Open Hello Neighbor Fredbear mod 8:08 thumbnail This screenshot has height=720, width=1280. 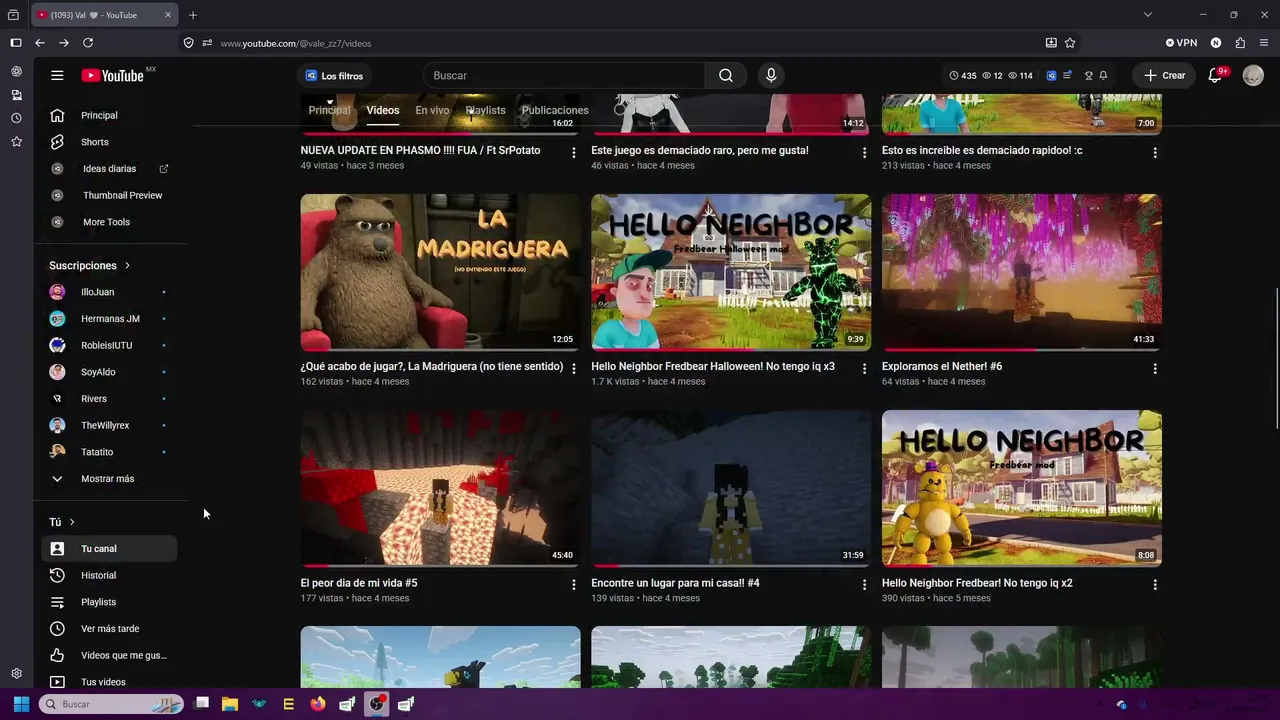[x=1022, y=488]
